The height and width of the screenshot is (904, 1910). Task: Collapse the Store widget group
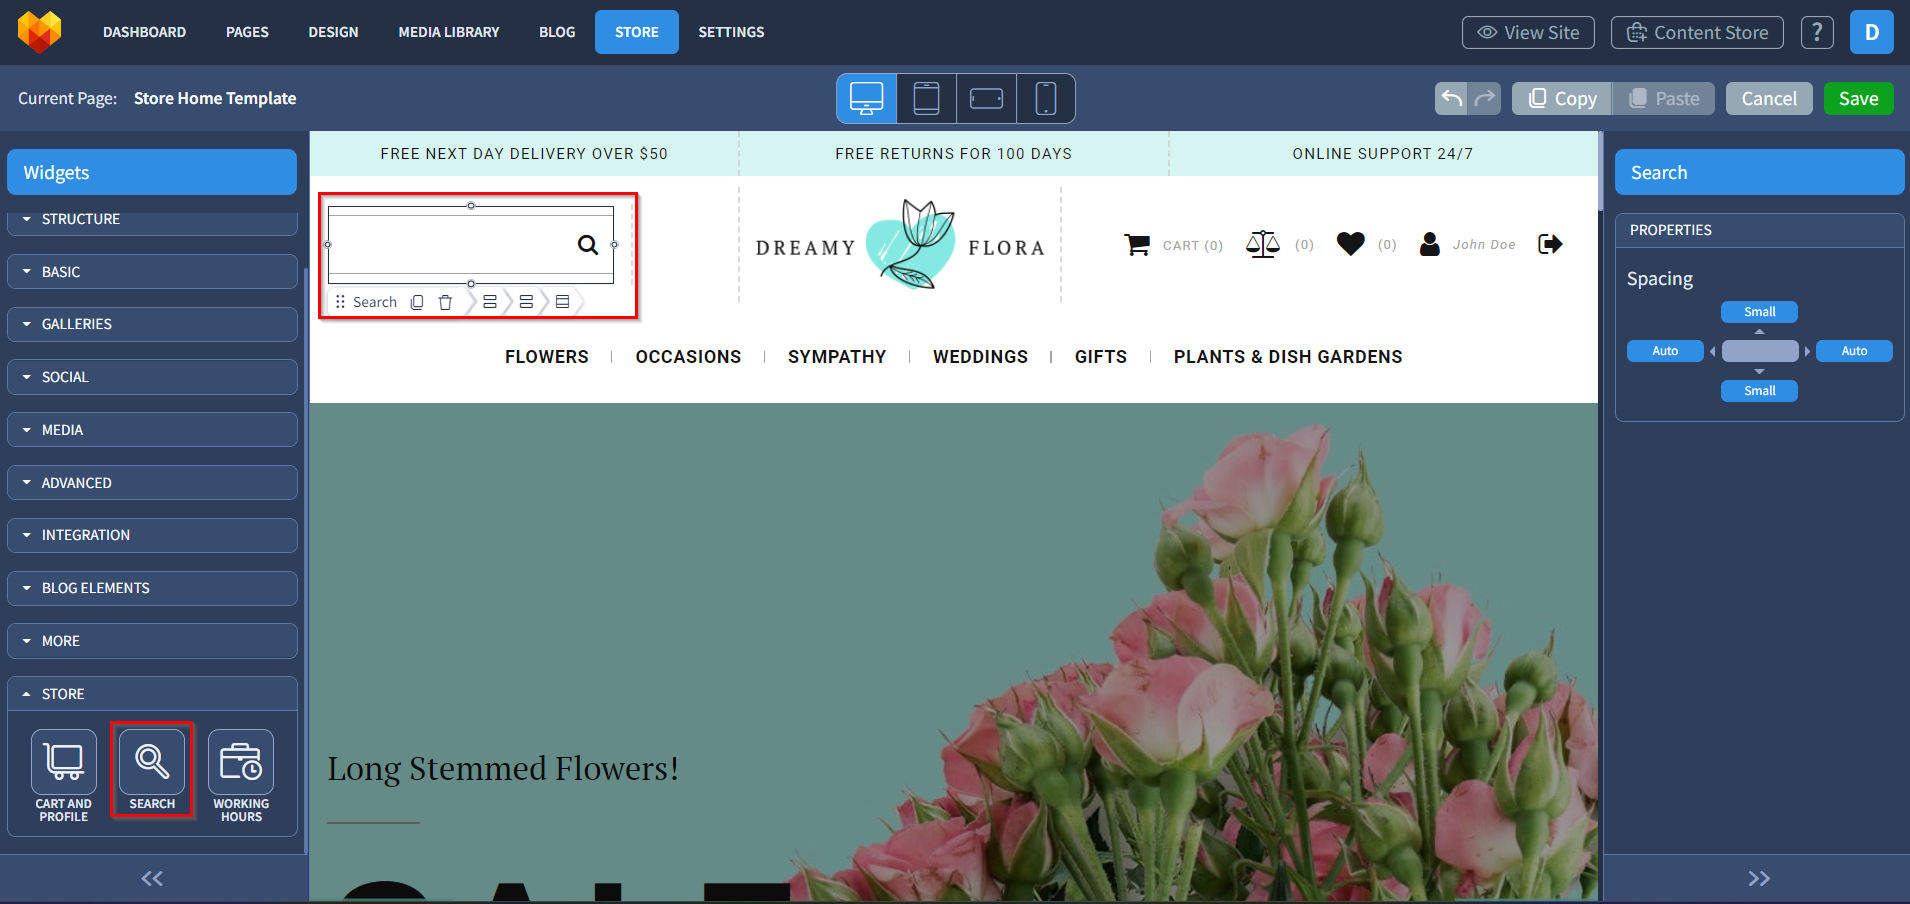(x=152, y=694)
